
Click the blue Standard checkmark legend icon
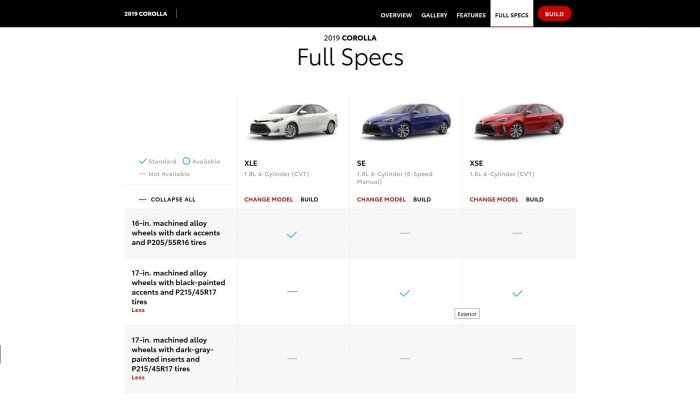[x=143, y=161]
